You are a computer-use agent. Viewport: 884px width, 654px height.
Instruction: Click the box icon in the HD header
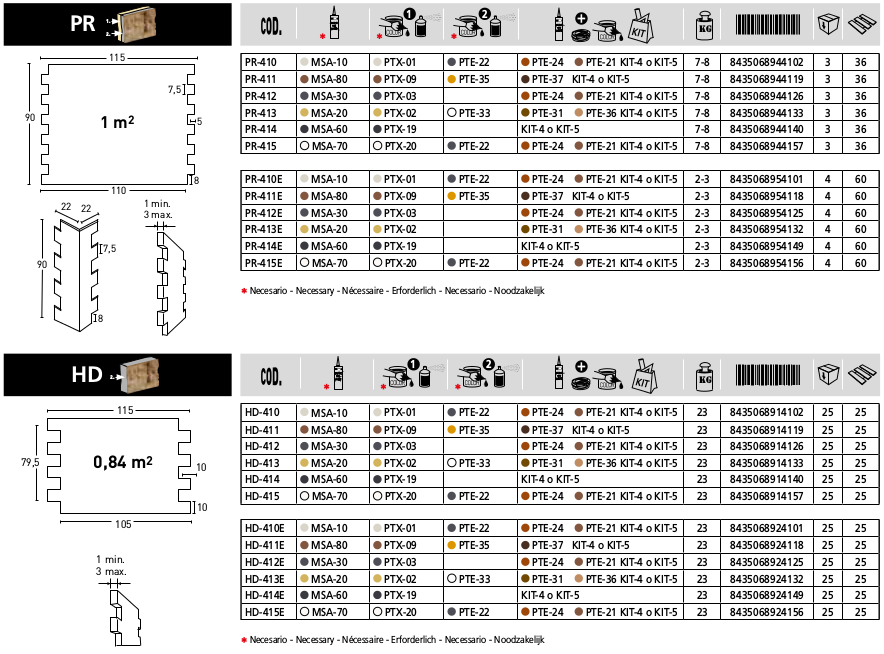(828, 374)
